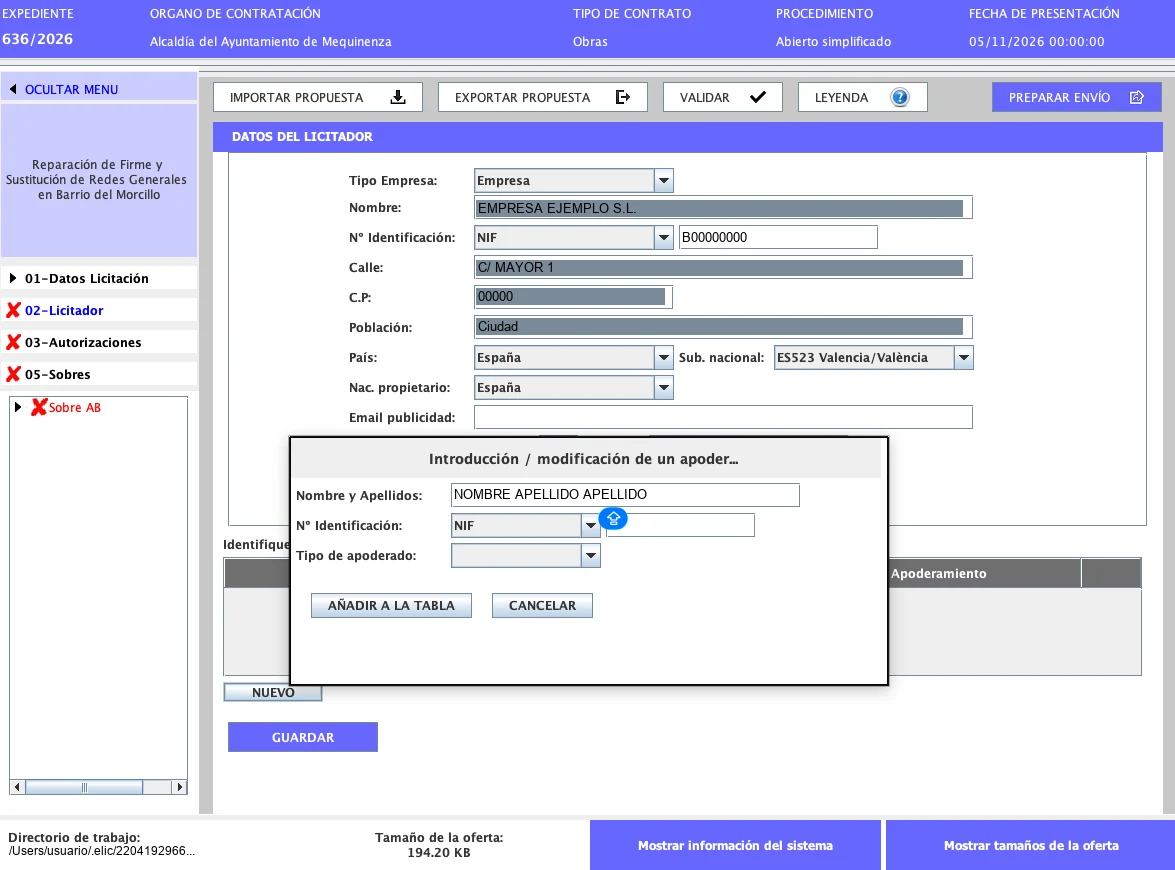
Task: Click the Nombre field with Empresa Ejemplo S.L.
Action: pyautogui.click(x=723, y=208)
